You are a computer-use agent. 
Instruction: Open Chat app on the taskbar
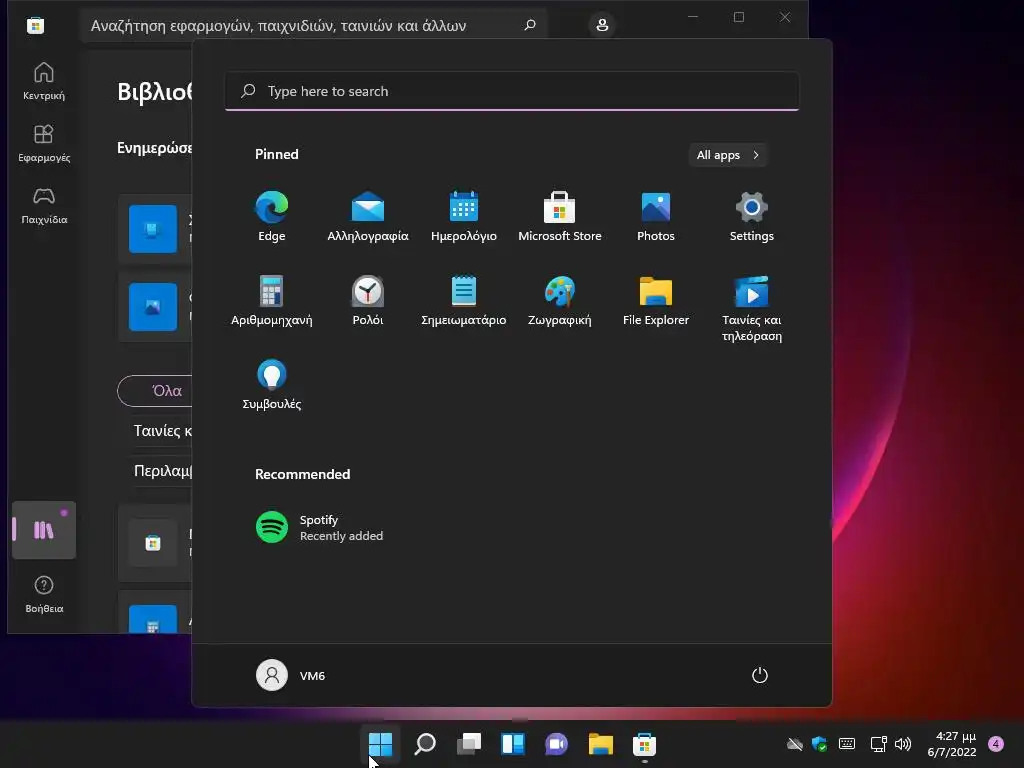click(x=556, y=744)
